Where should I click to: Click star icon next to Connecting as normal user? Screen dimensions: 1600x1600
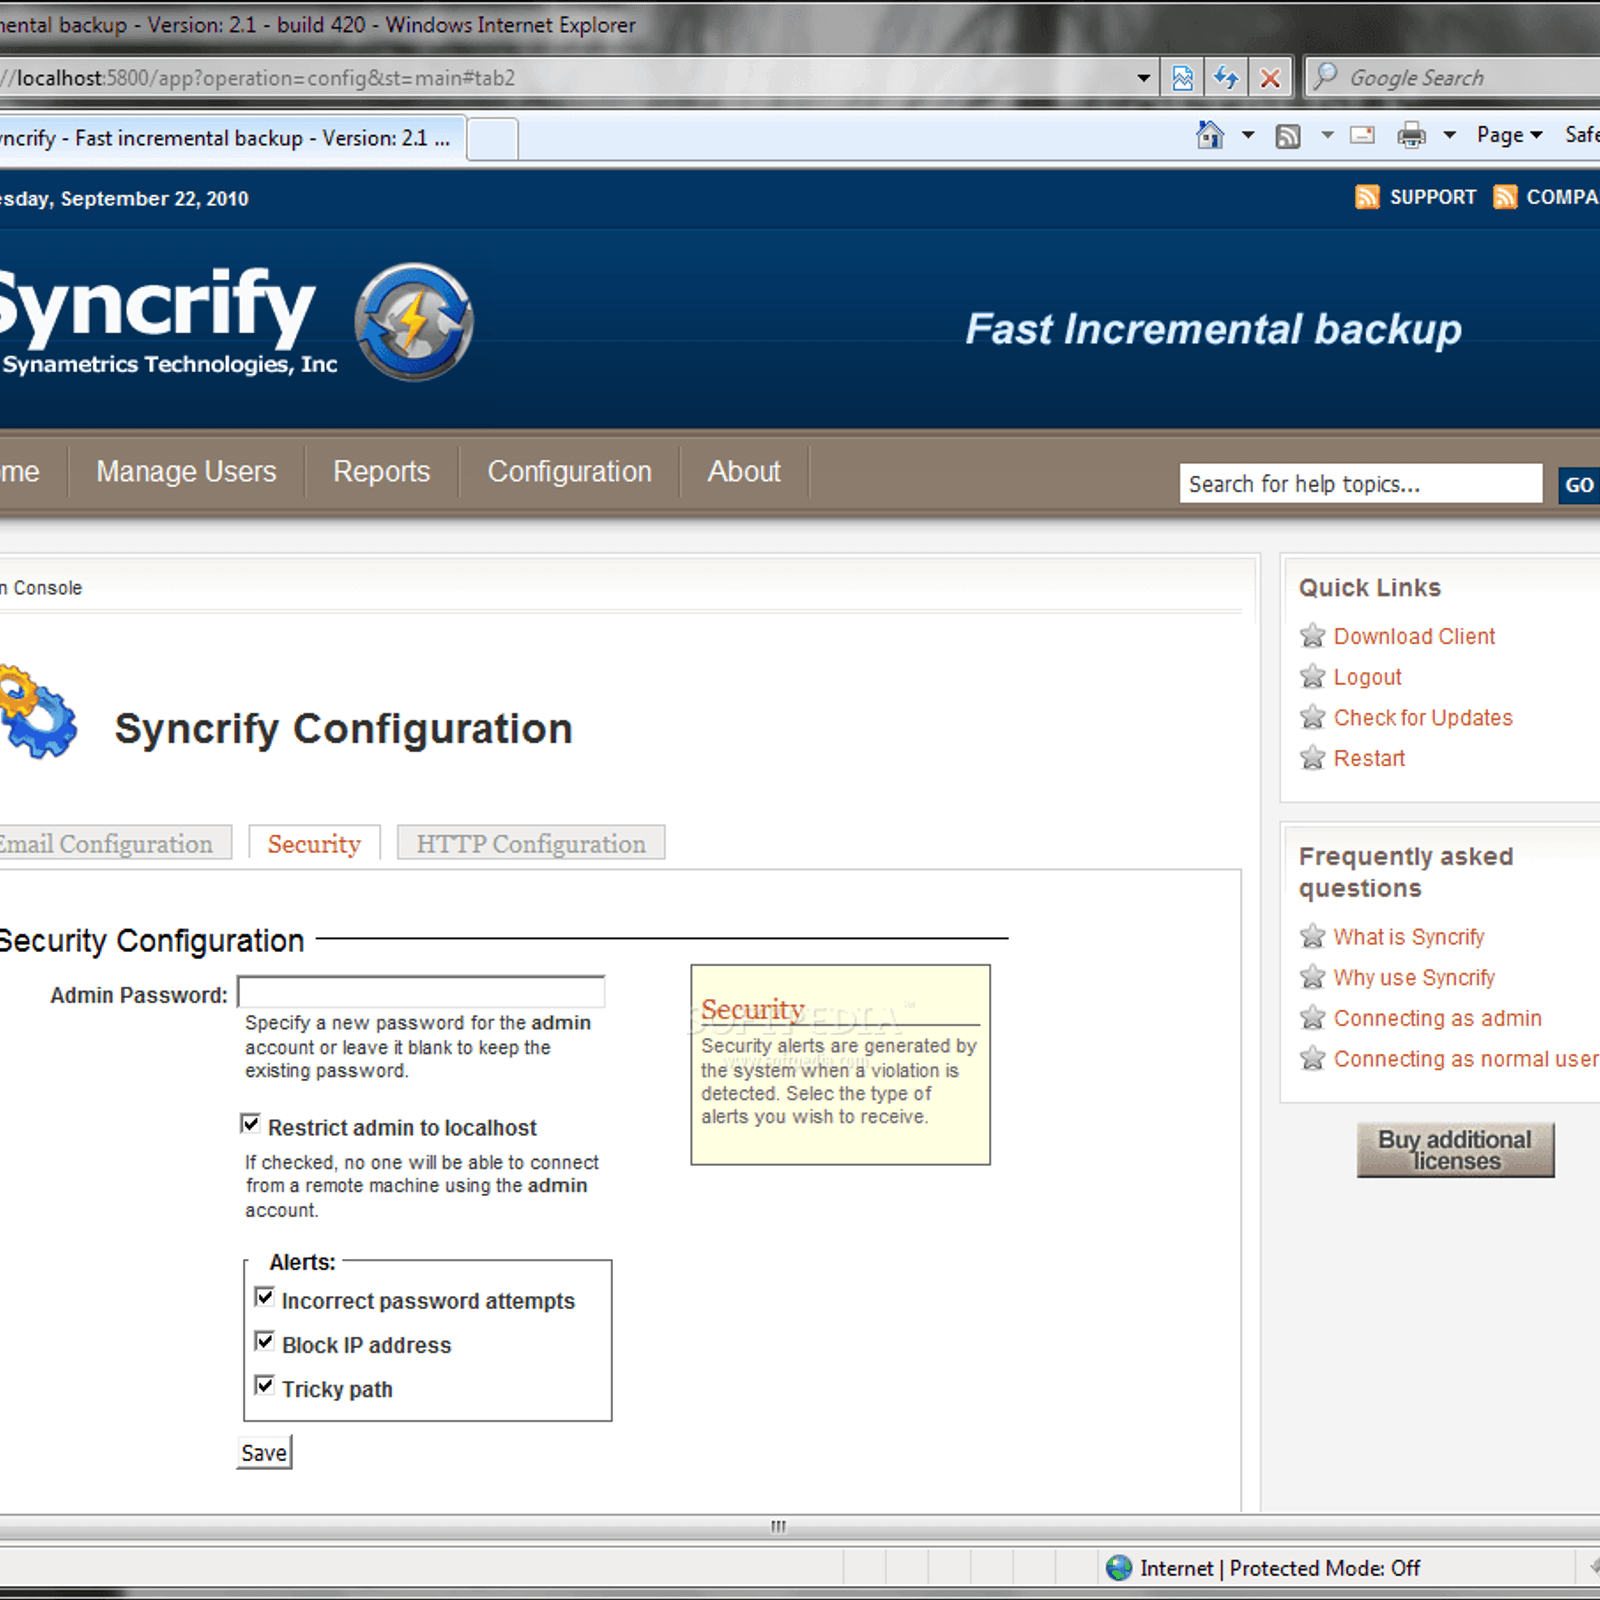1312,1058
